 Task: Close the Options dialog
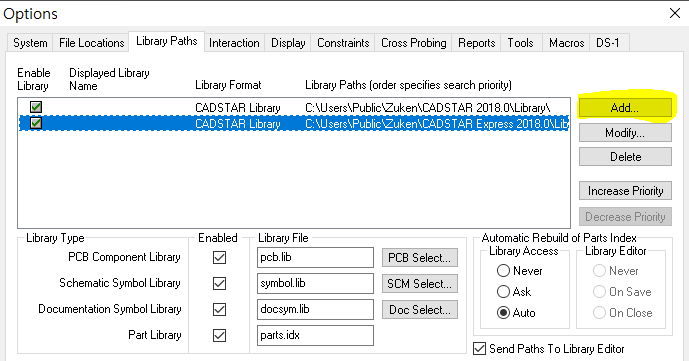[675, 13]
